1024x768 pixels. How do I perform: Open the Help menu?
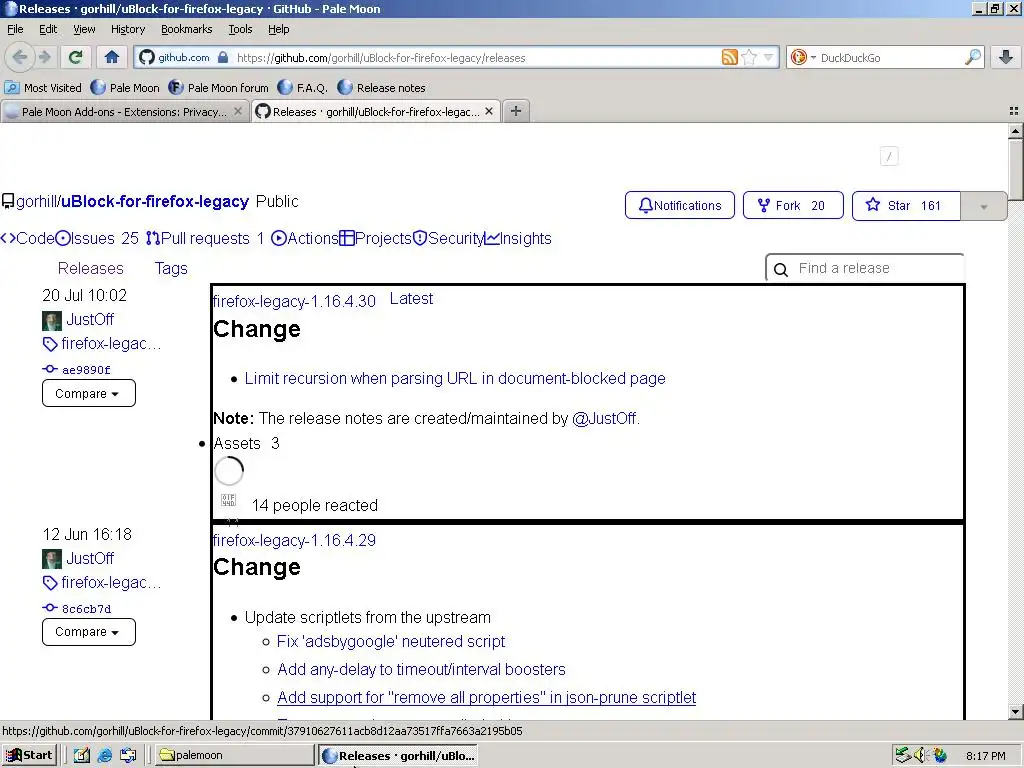[279, 29]
